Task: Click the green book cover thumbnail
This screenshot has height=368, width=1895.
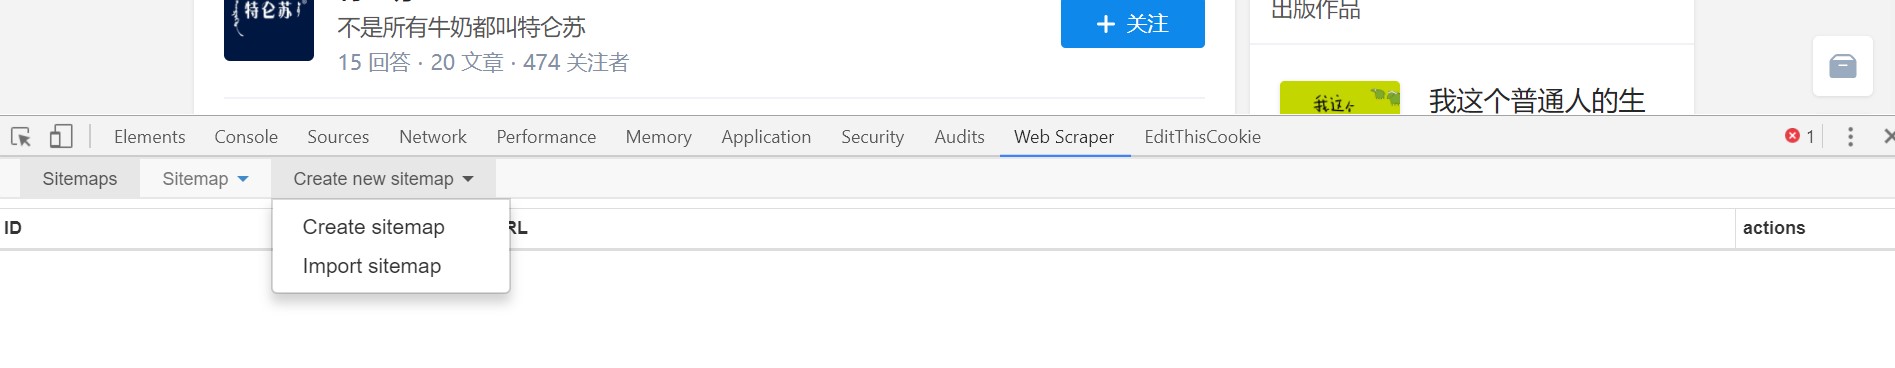Action: 1340,98
